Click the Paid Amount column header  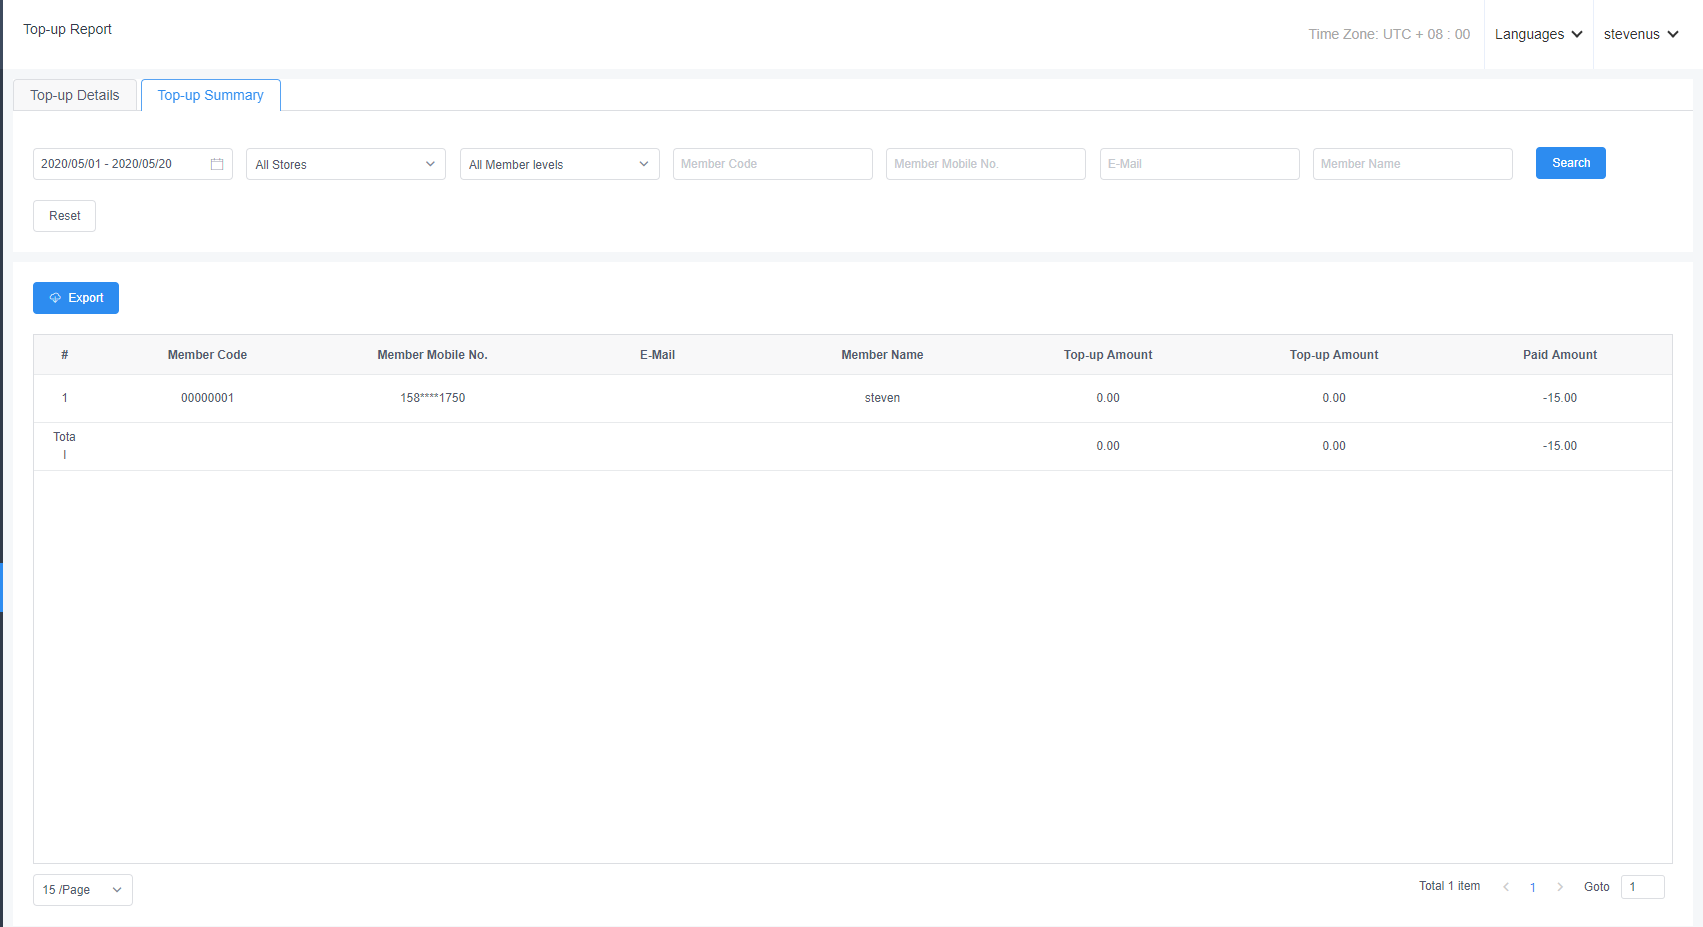point(1559,355)
